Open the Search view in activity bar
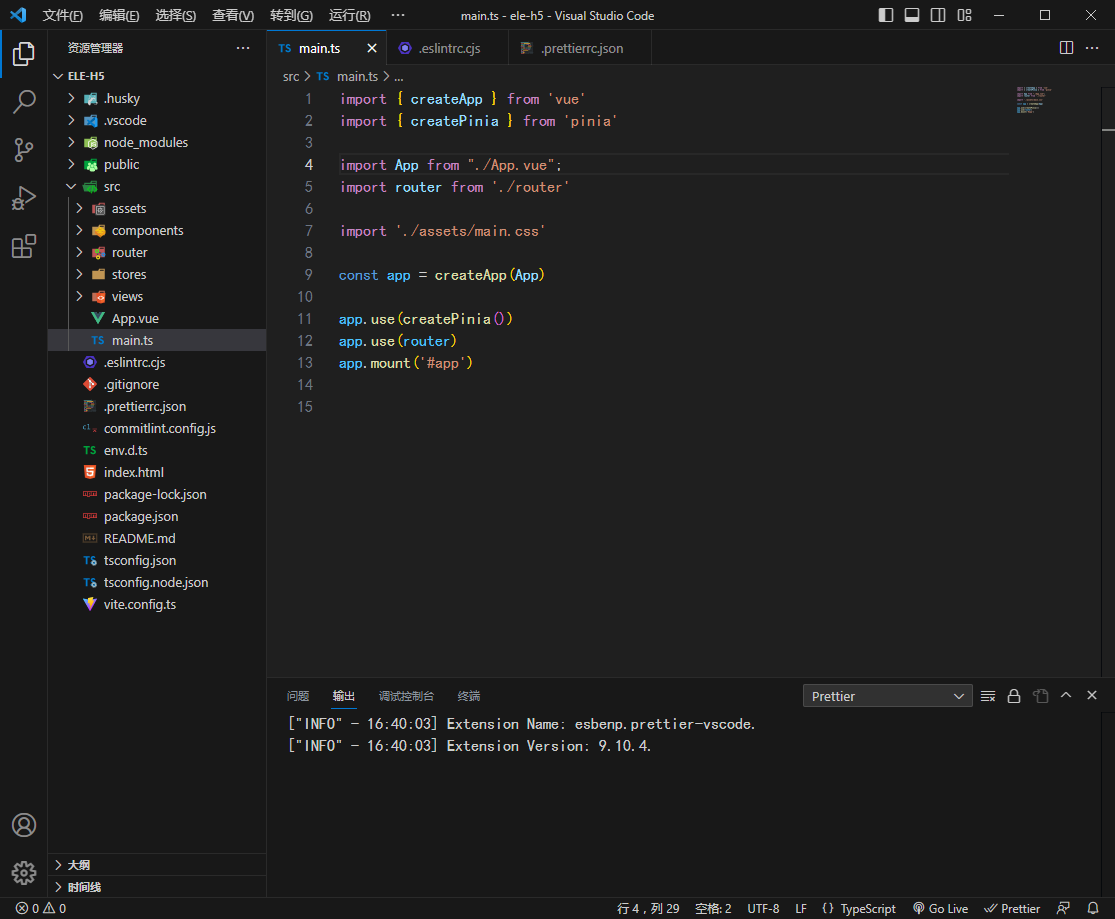This screenshot has width=1115, height=919. (x=24, y=101)
